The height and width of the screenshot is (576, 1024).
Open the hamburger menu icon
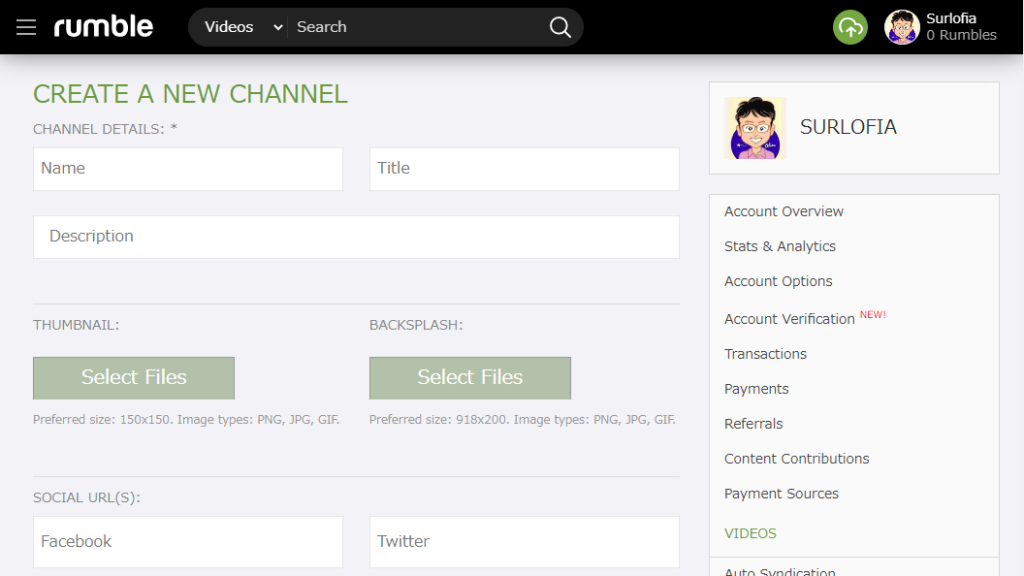tap(26, 27)
